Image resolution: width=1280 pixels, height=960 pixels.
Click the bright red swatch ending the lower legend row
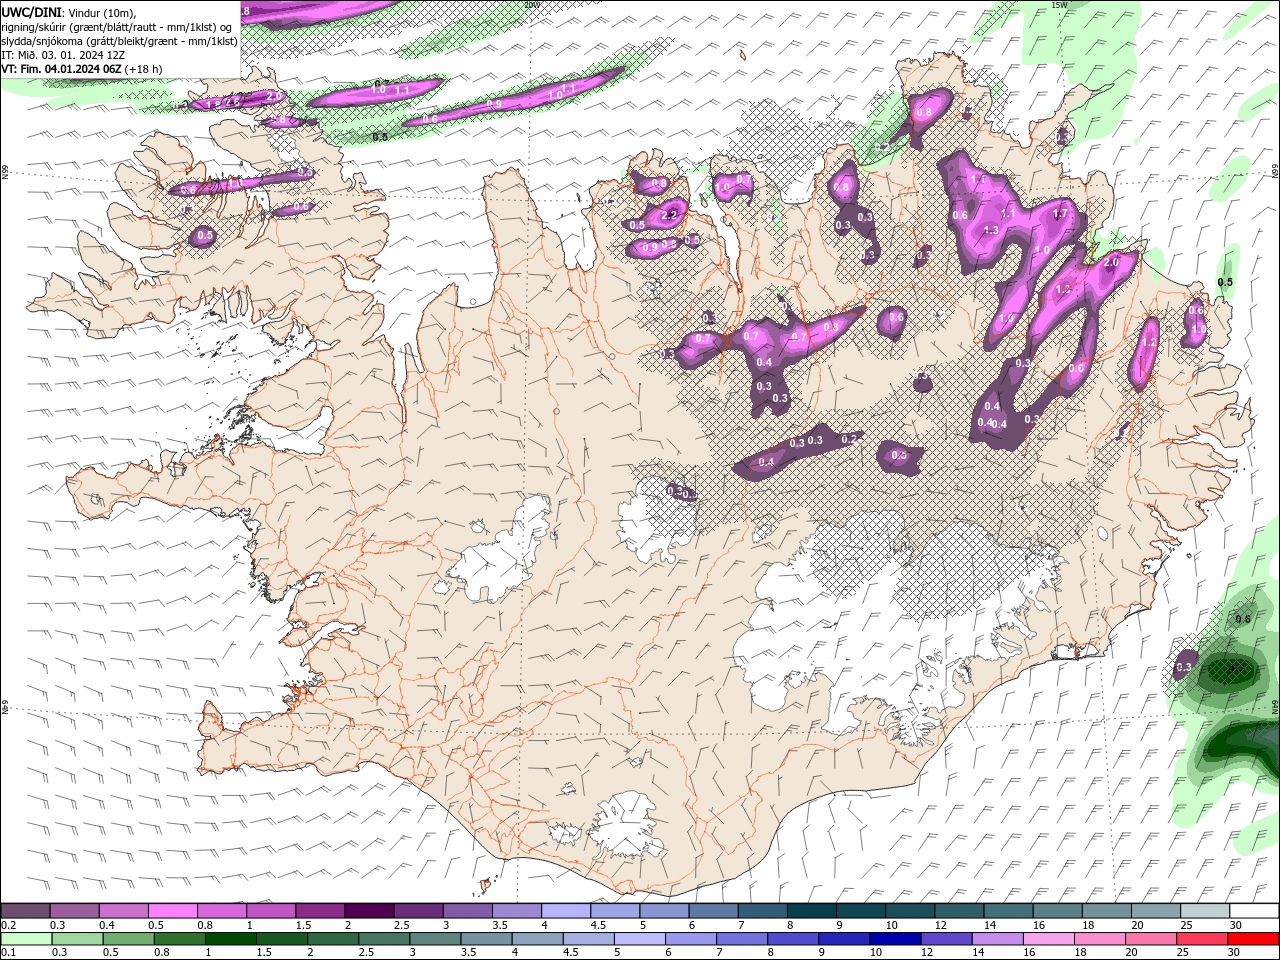pyautogui.click(x=1254, y=939)
